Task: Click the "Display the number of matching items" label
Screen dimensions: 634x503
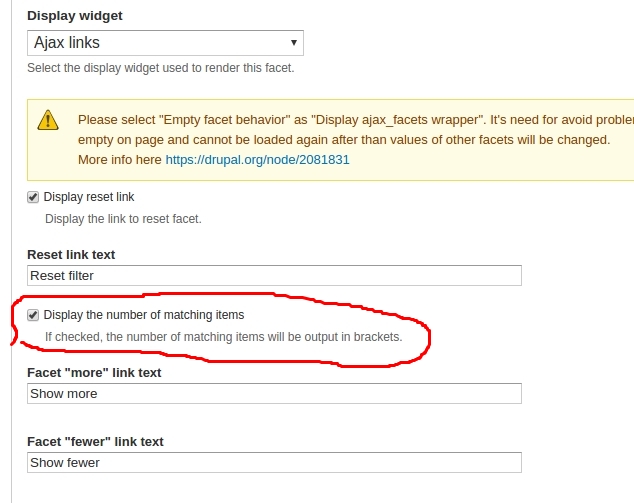Action: click(144, 315)
